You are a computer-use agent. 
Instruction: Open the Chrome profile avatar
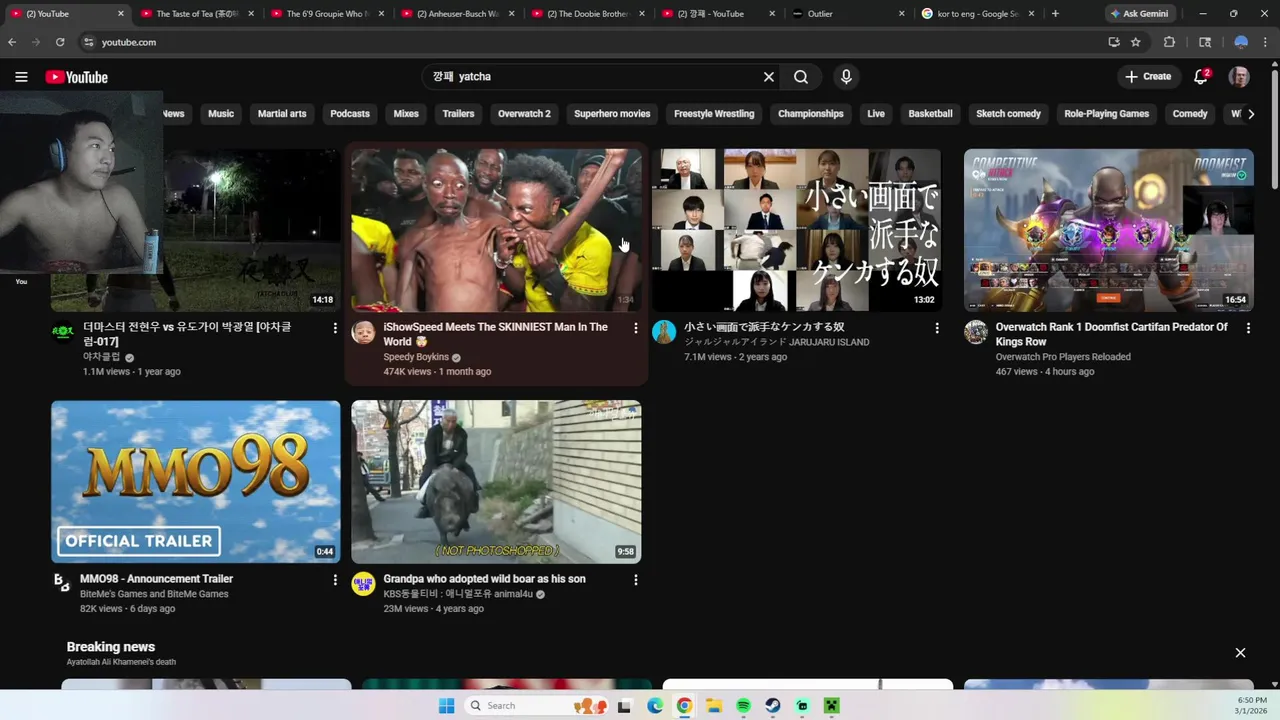tap(1241, 42)
